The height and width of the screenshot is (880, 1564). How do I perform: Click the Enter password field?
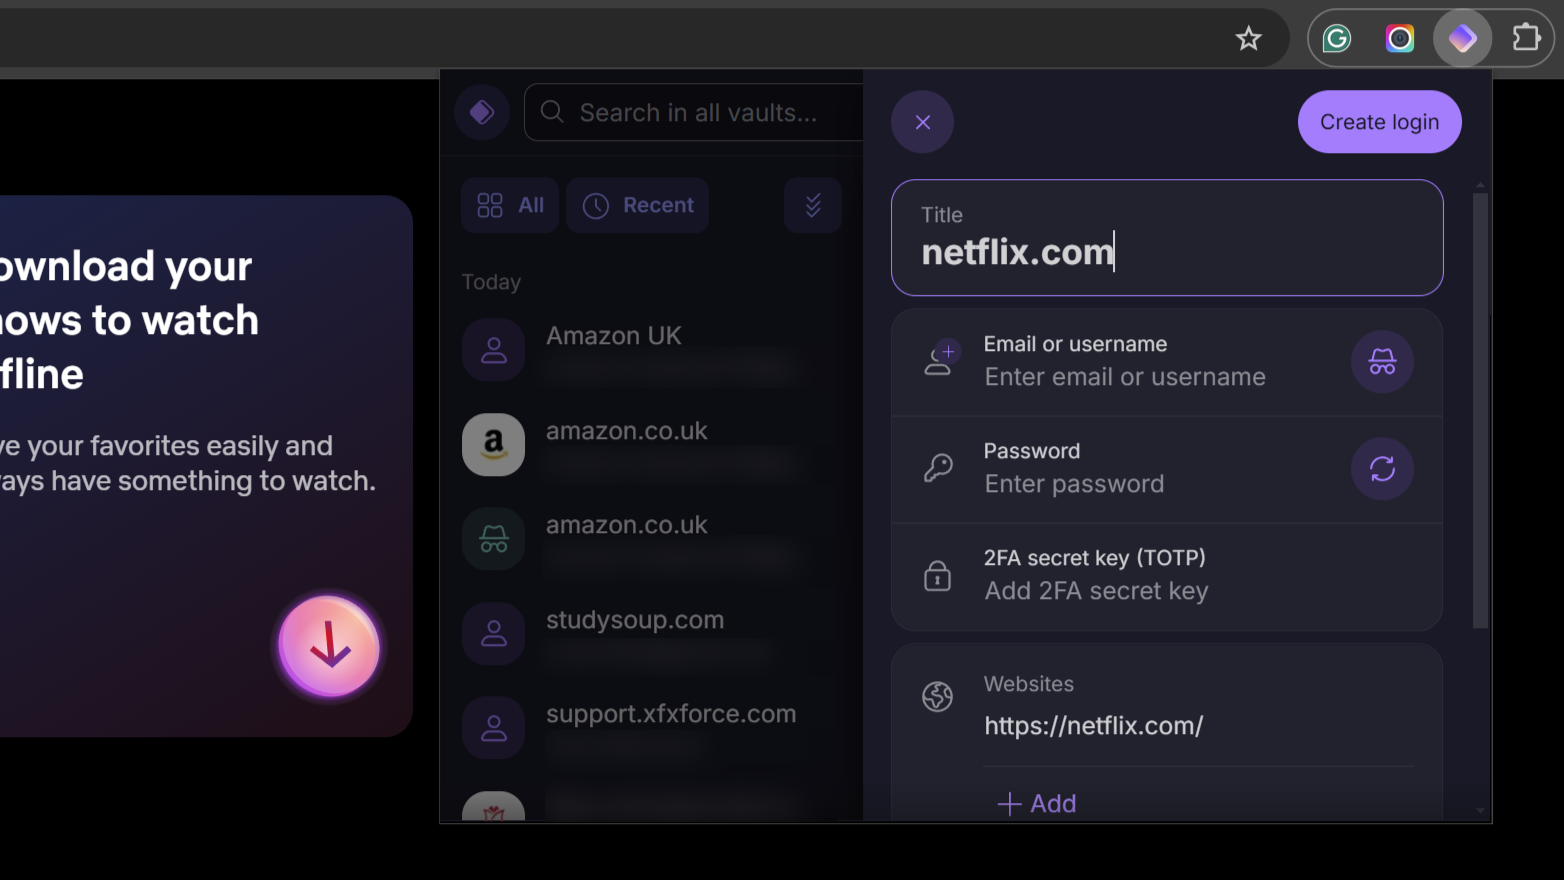click(1075, 484)
